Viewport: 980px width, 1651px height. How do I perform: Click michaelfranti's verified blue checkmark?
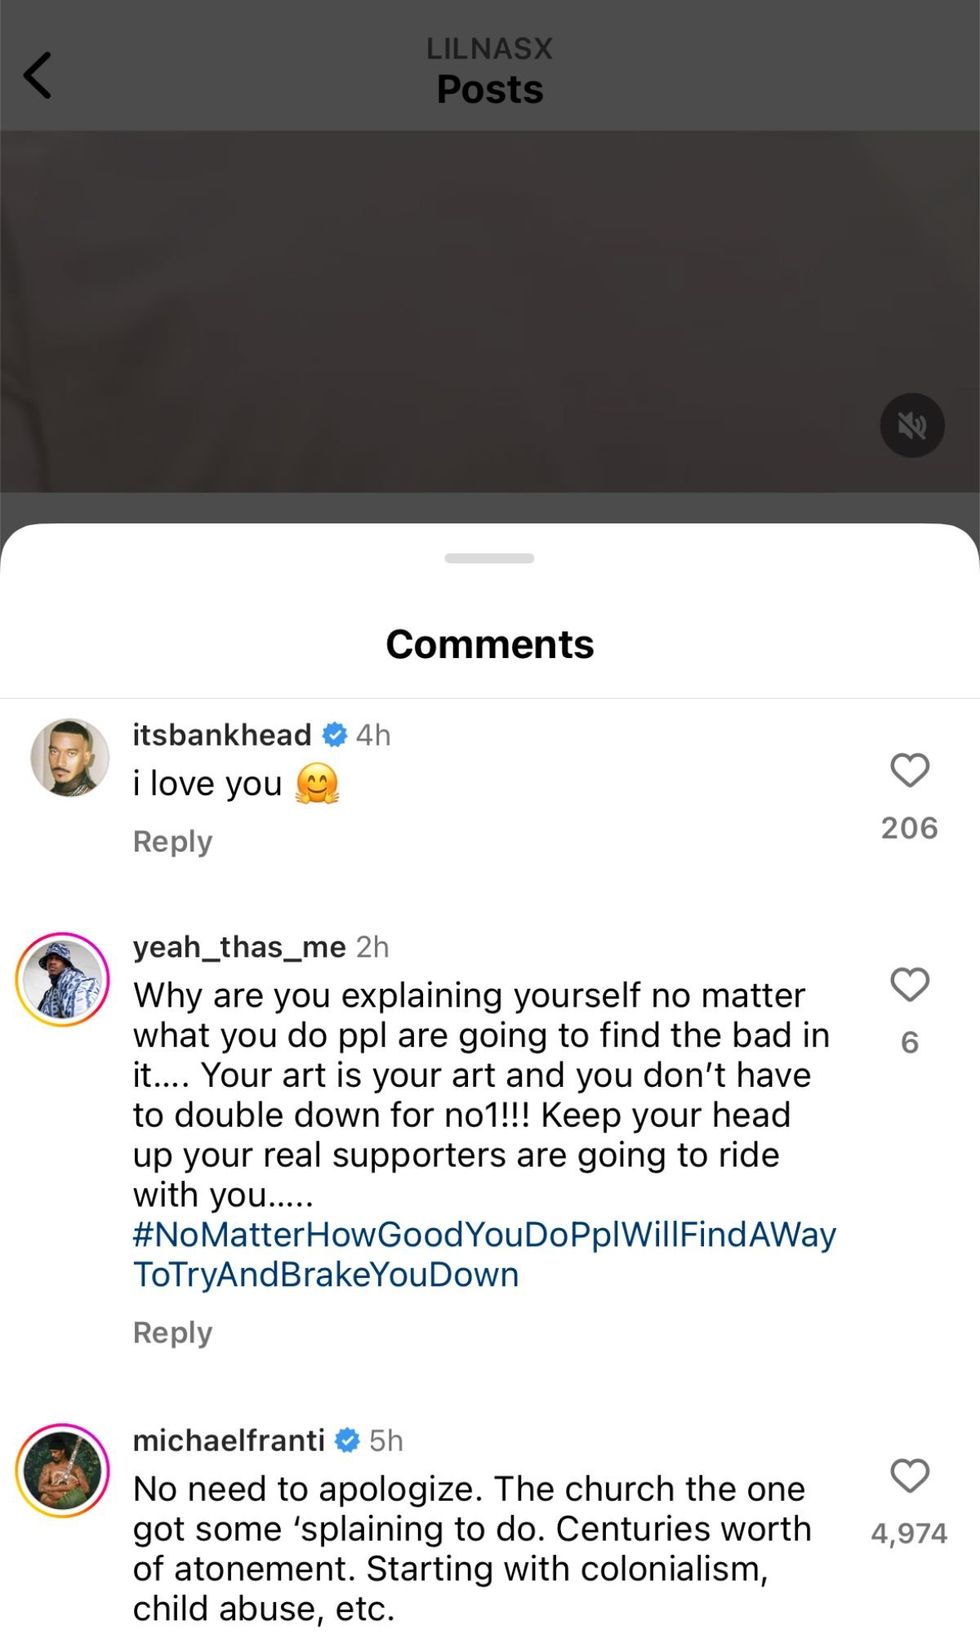tap(348, 1440)
